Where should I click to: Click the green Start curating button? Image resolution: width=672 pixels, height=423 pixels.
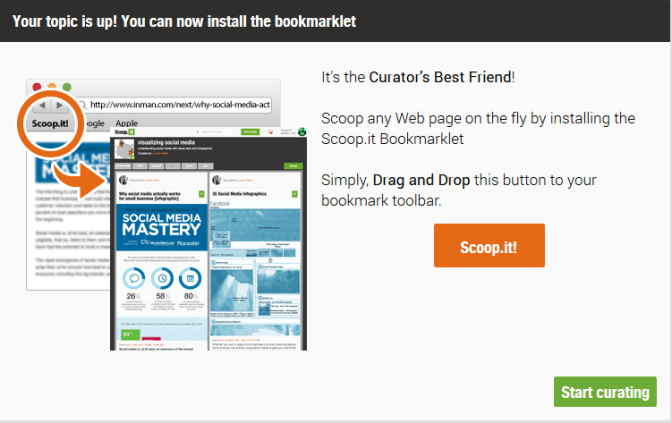pos(605,392)
